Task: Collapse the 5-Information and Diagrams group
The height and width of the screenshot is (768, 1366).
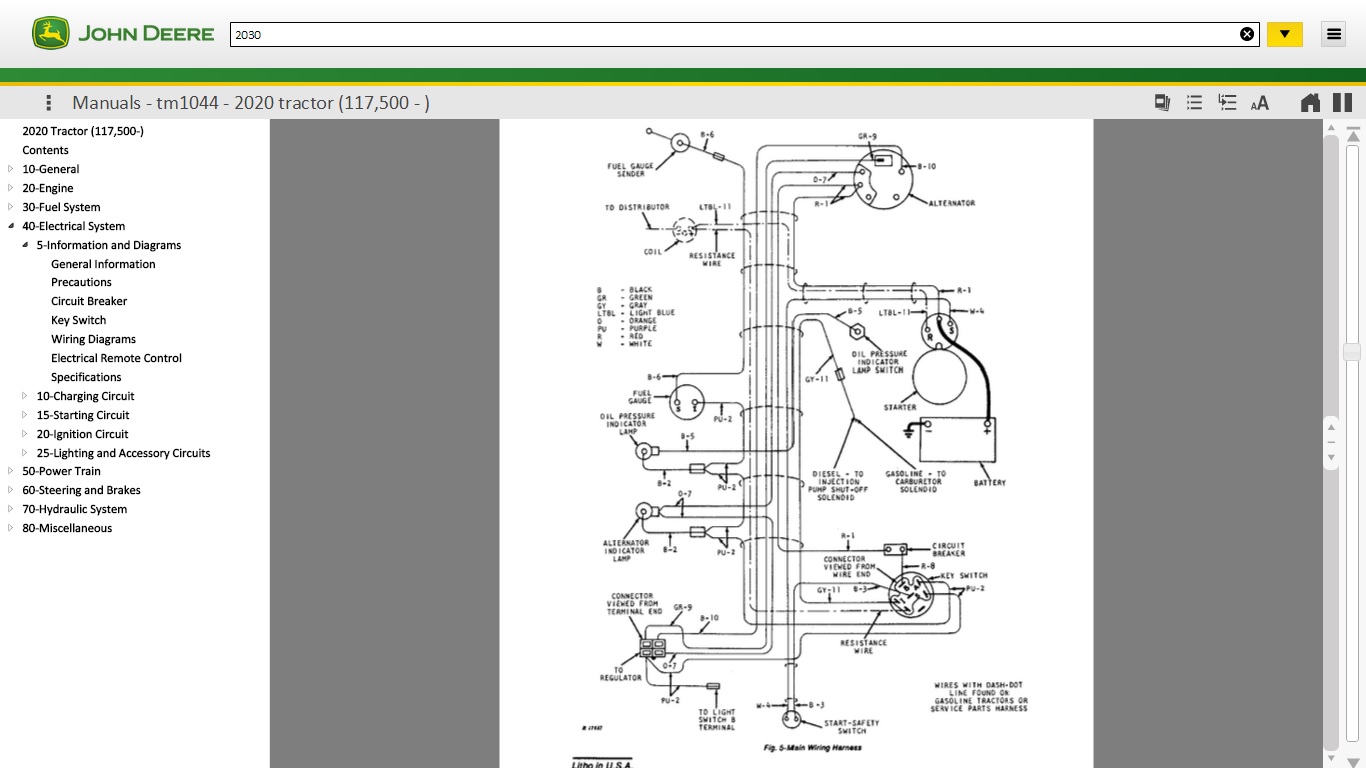Action: coord(25,245)
